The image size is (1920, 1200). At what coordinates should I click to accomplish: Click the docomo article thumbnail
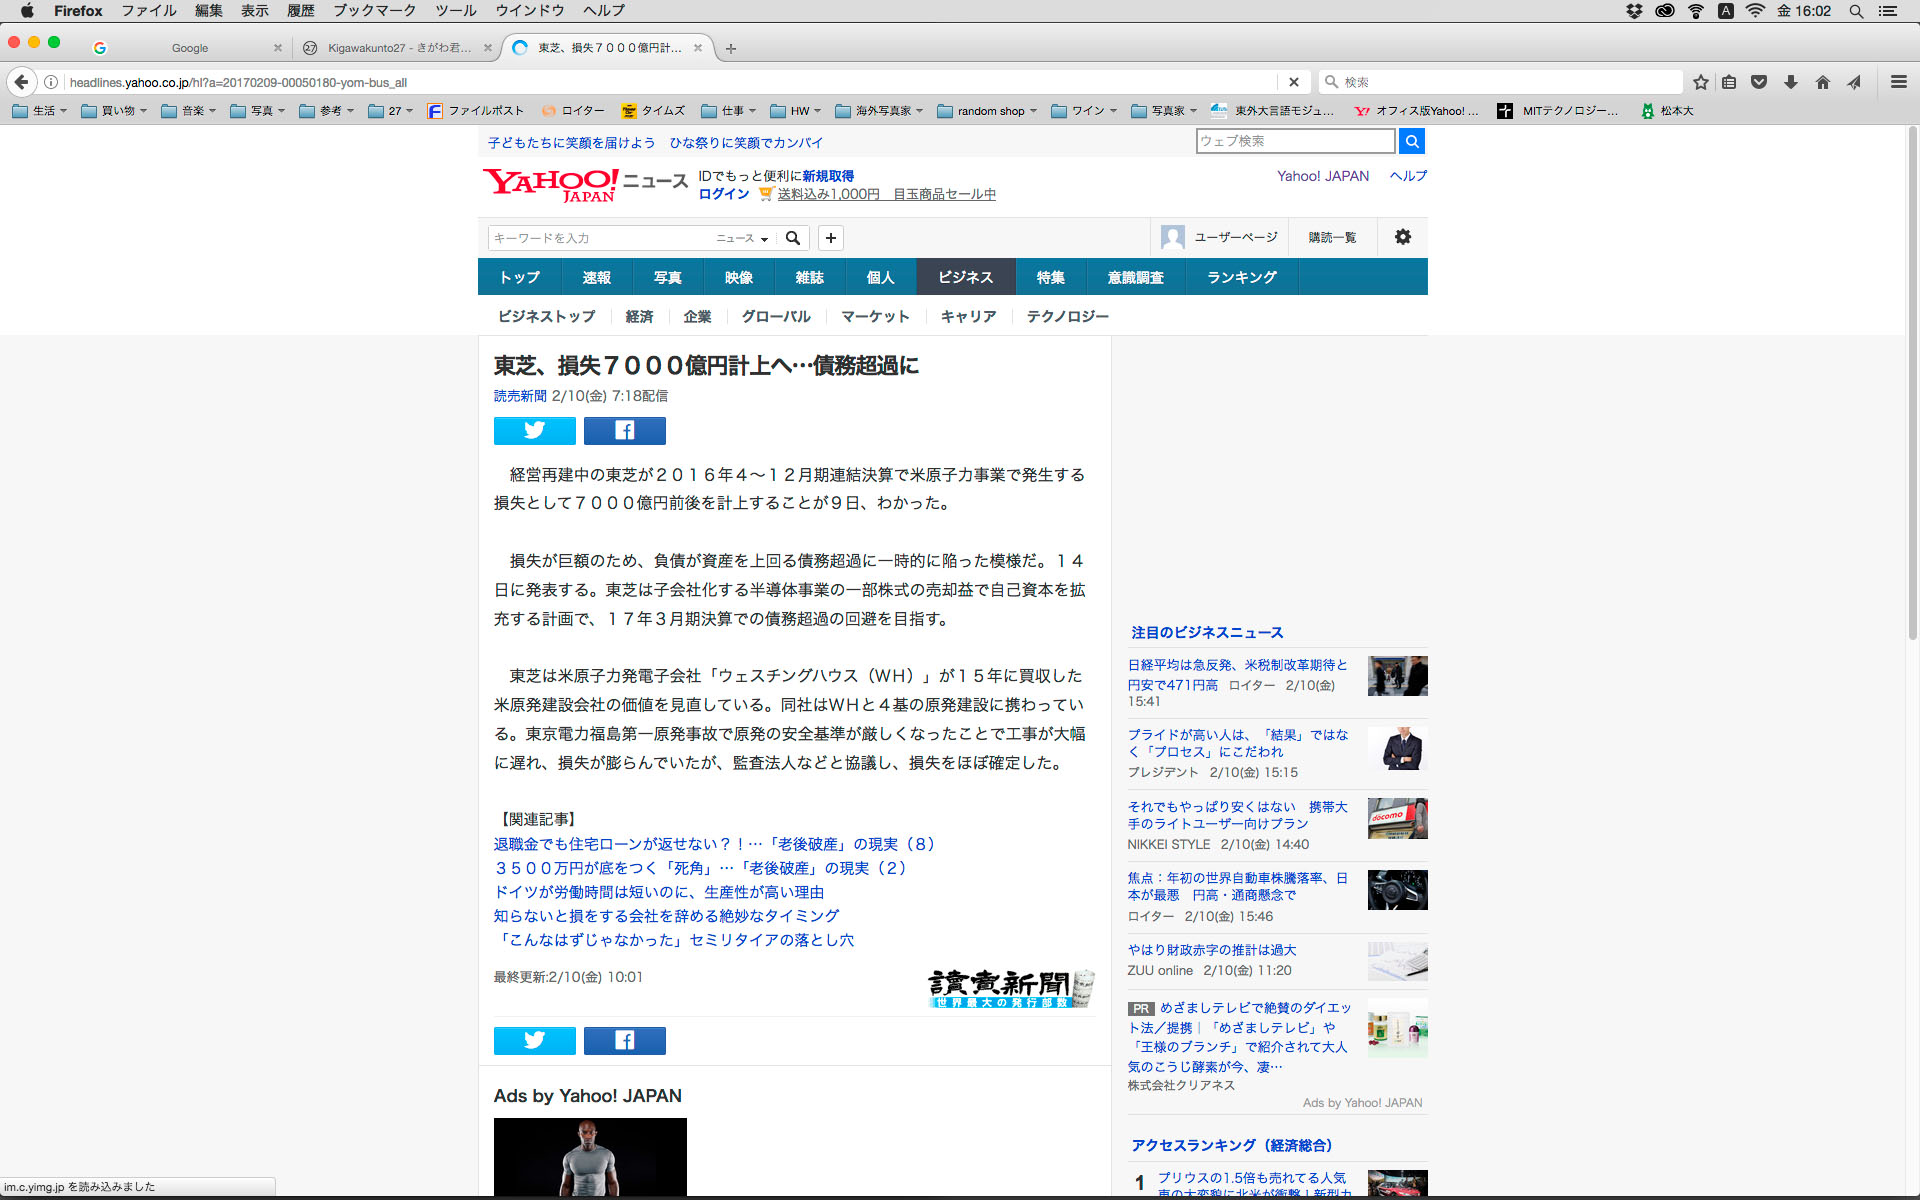tap(1397, 819)
